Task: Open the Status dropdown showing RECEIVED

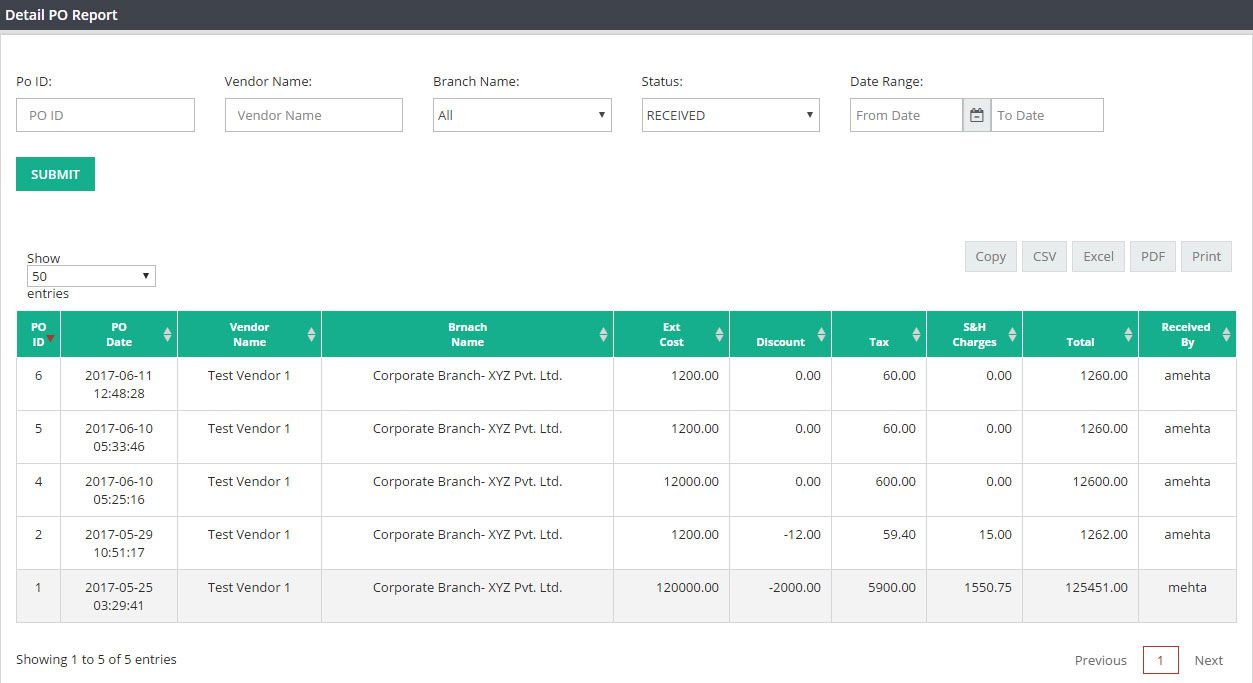Action: (x=731, y=115)
